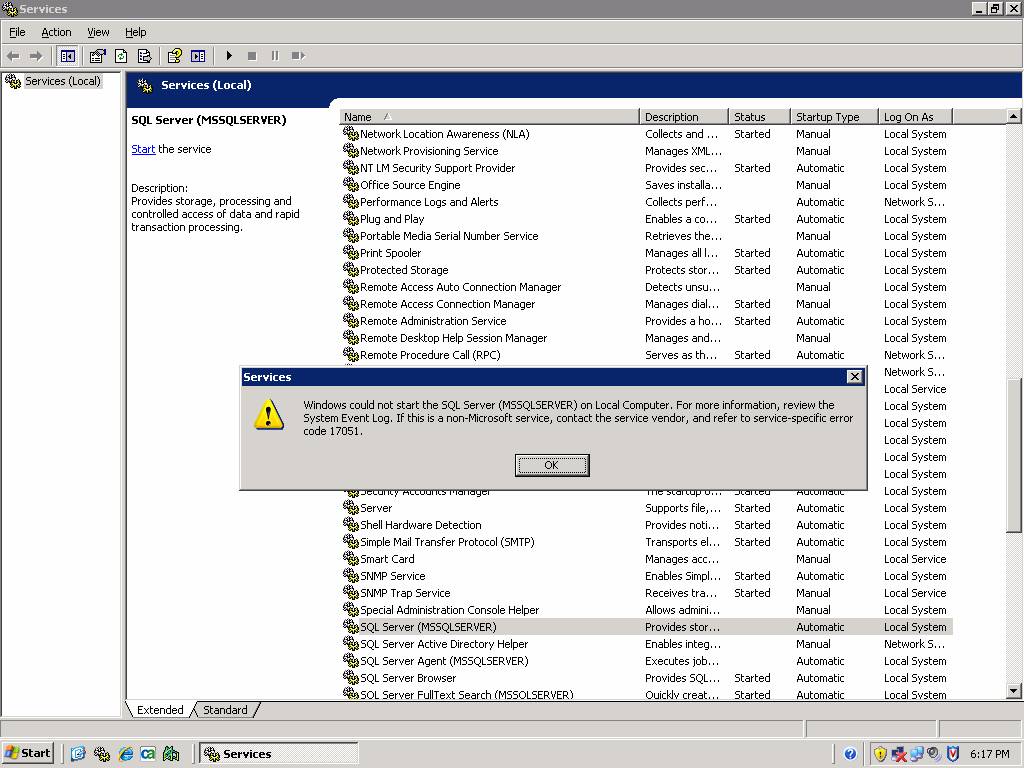The width and height of the screenshot is (1024, 768).
Task: Click the Pause Service toolbar icon
Action: pyautogui.click(x=275, y=56)
